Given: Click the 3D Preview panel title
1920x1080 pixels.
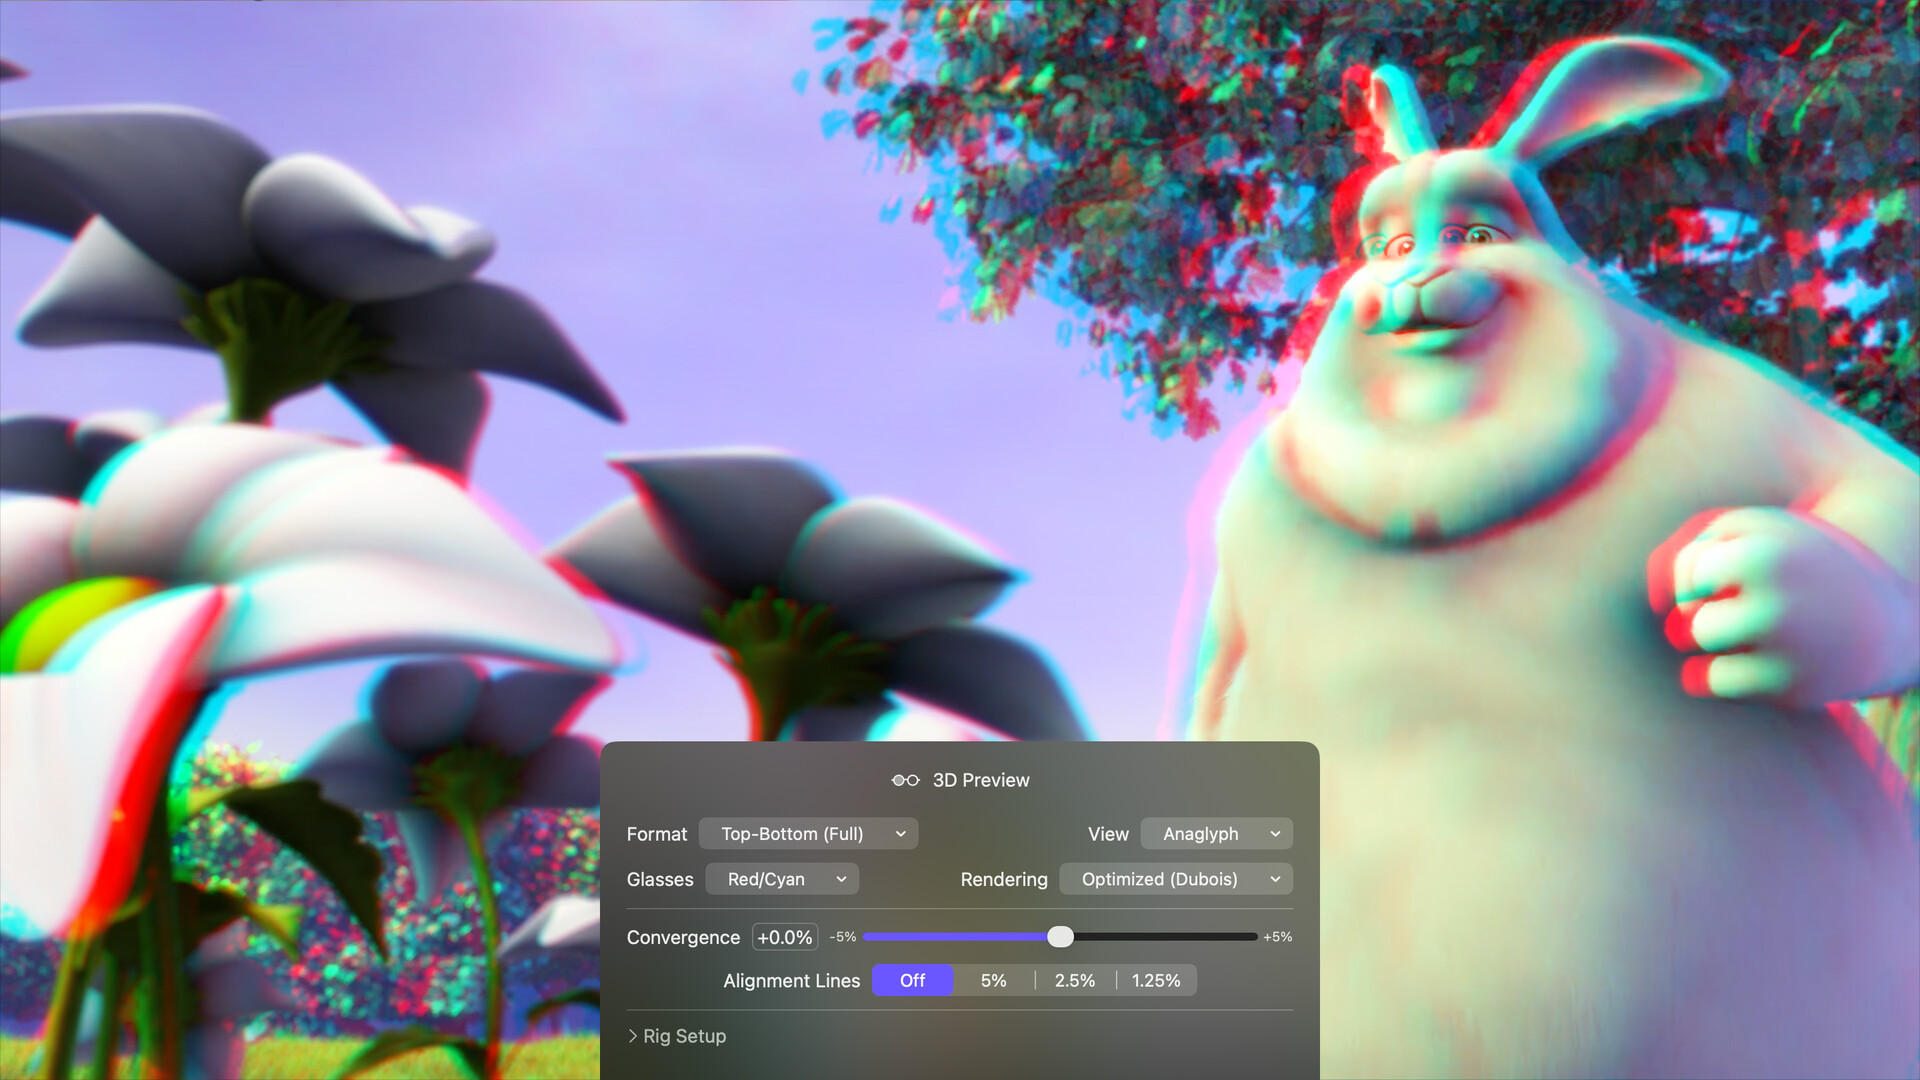Looking at the screenshot, I should click(981, 780).
